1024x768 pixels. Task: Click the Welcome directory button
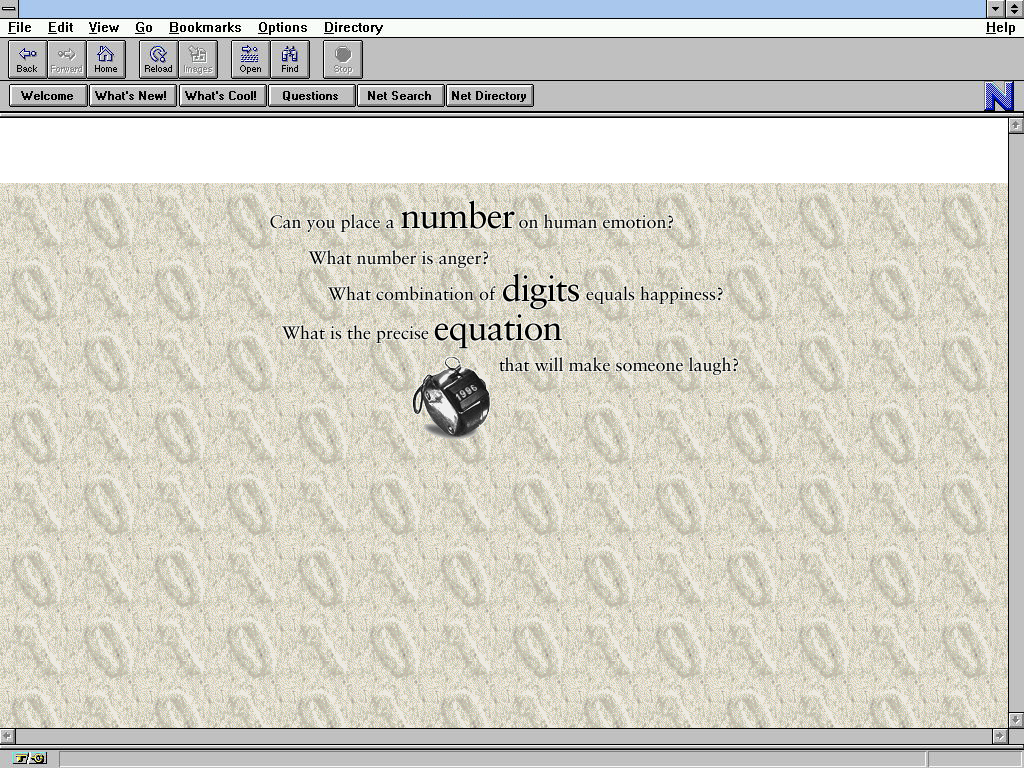(47, 96)
